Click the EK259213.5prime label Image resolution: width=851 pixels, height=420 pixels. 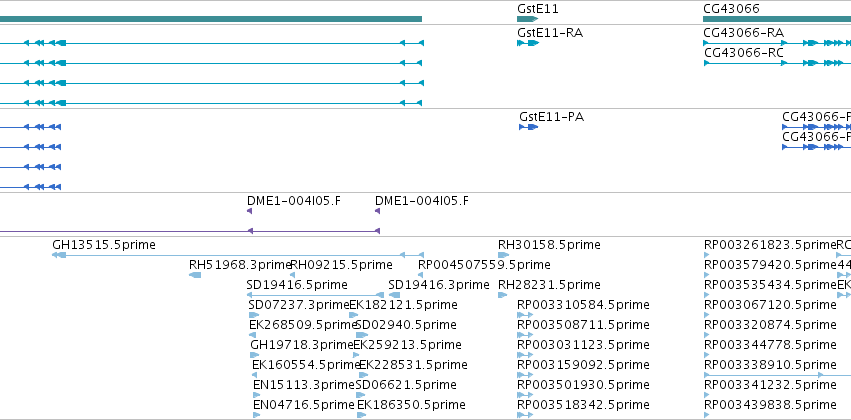click(x=408, y=345)
